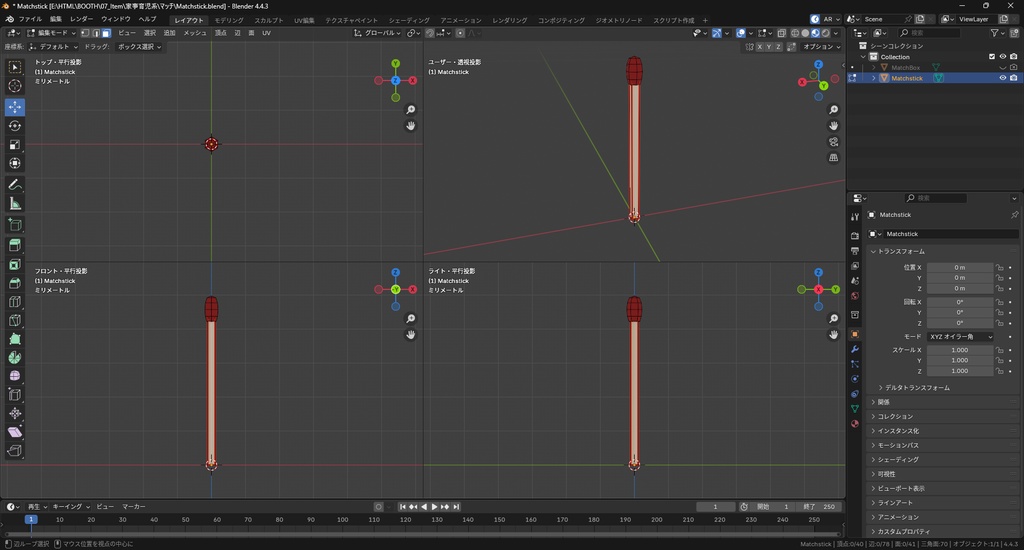Enable vertex select mode
1024x550 pixels.
coord(85,33)
